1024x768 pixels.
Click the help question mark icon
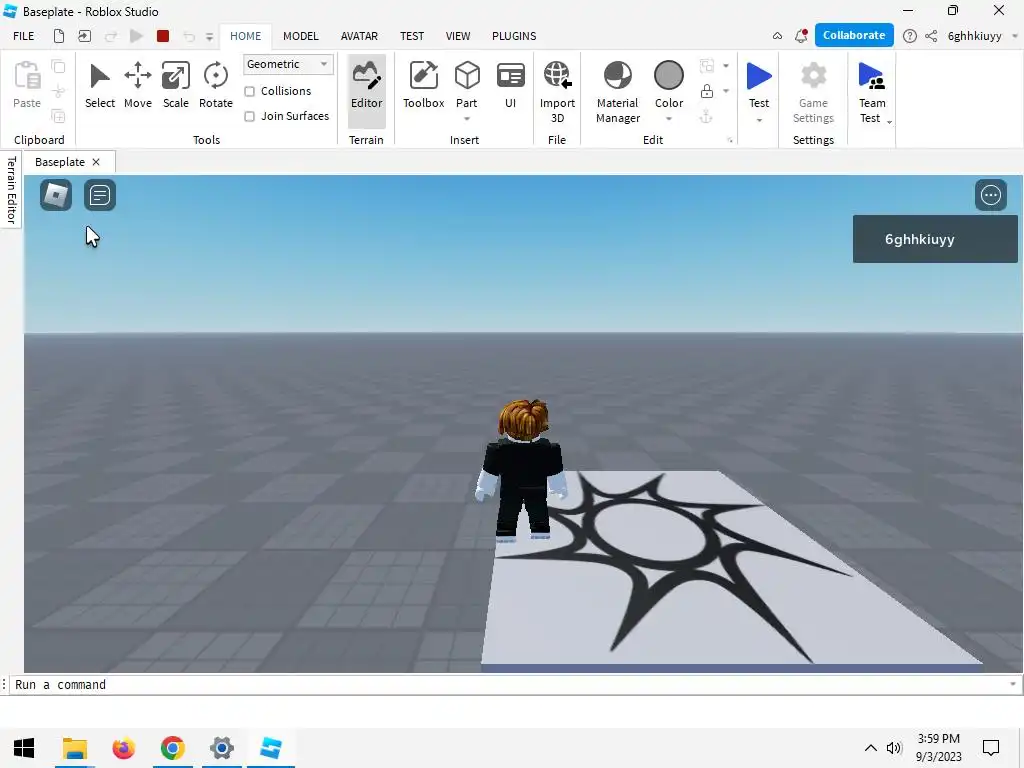(x=909, y=36)
